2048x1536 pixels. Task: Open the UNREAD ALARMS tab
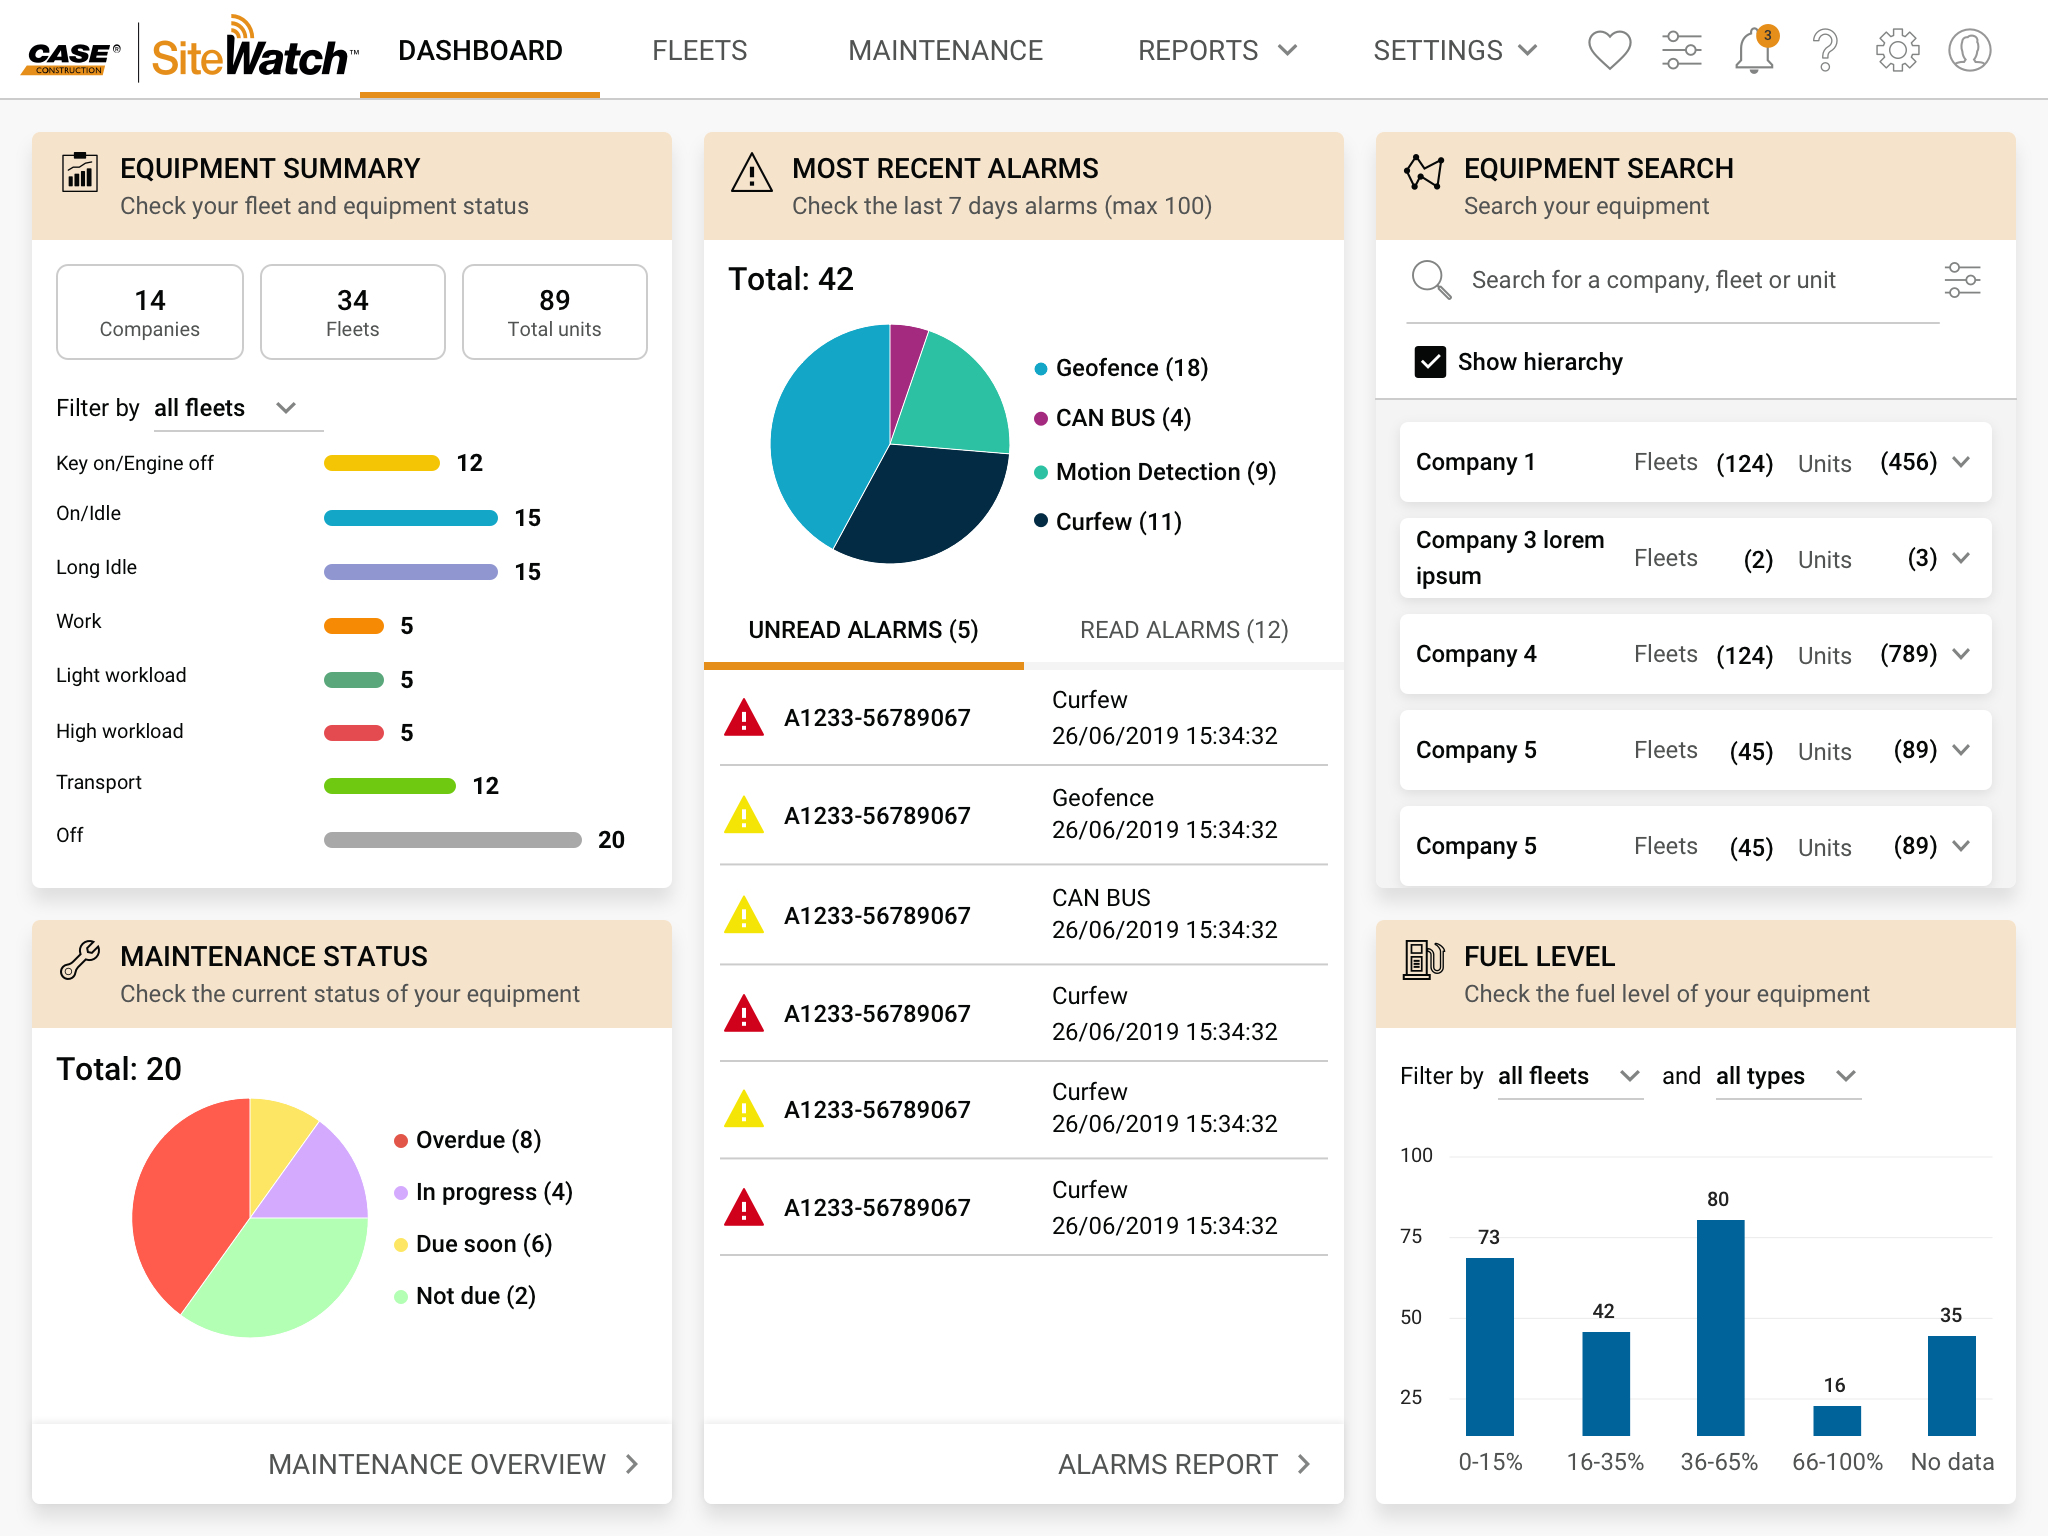click(863, 630)
